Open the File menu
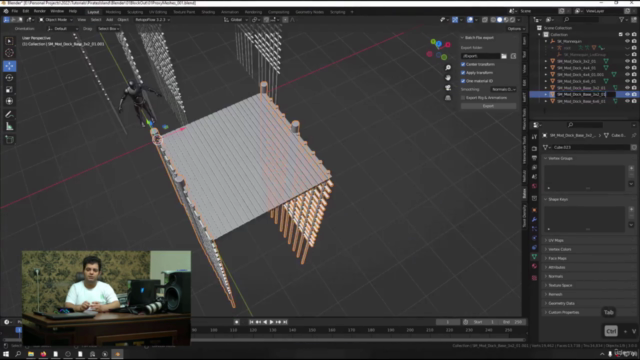Viewport: 640px width, 360px height. coord(15,11)
